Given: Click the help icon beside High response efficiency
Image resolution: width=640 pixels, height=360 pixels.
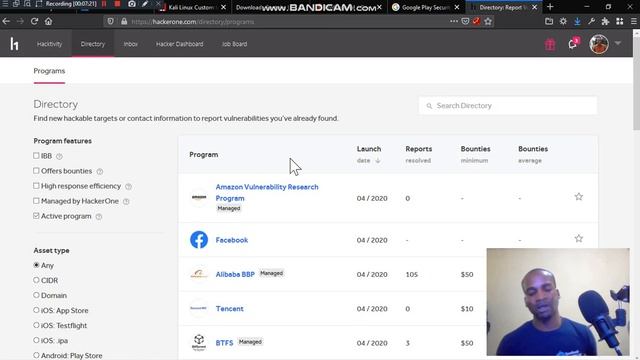Looking at the screenshot, I should pyautogui.click(x=129, y=187).
